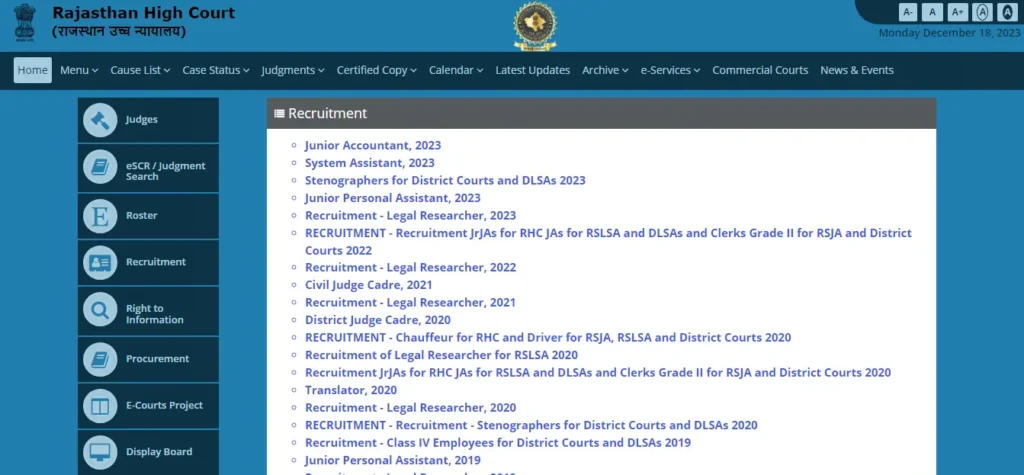Click the Judges gavel icon
The image size is (1024, 475).
coord(100,120)
